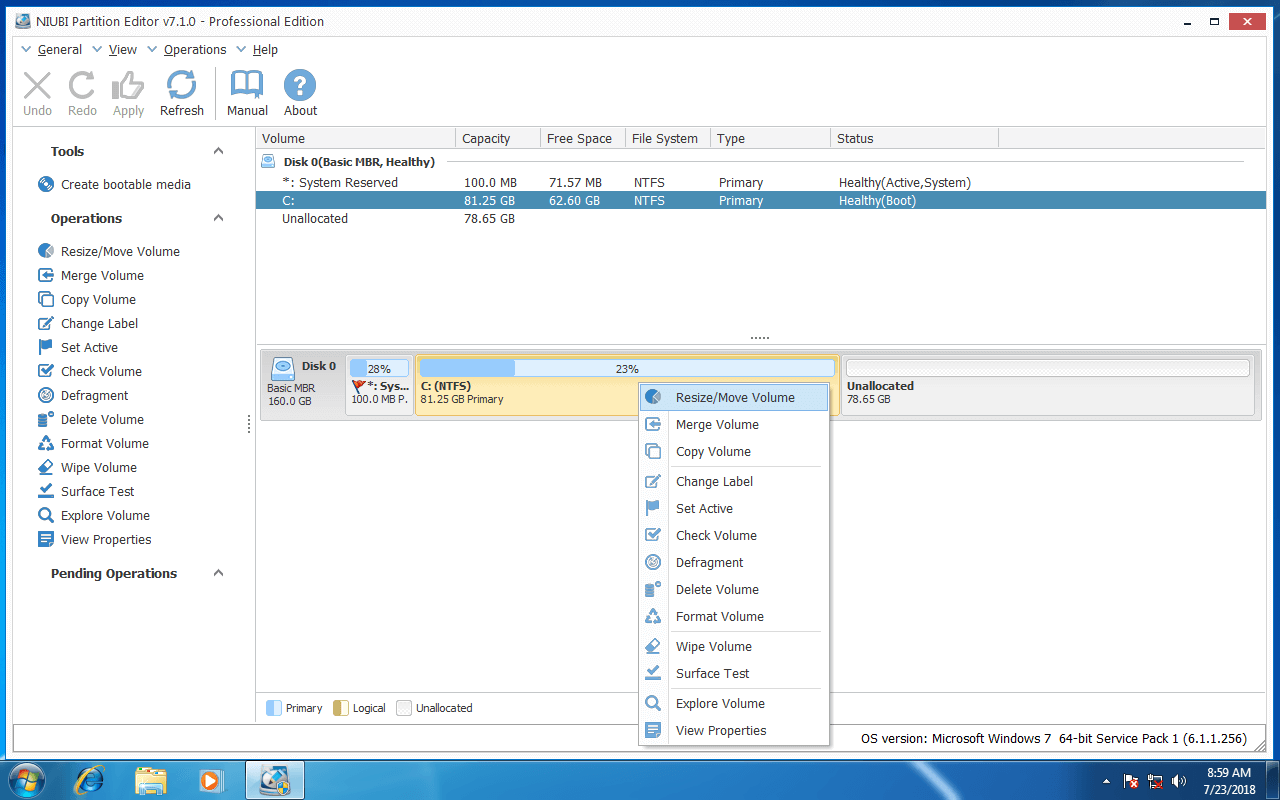Click the sidebar Explore Volume magnifier icon
This screenshot has width=1280, height=800.
pos(46,515)
